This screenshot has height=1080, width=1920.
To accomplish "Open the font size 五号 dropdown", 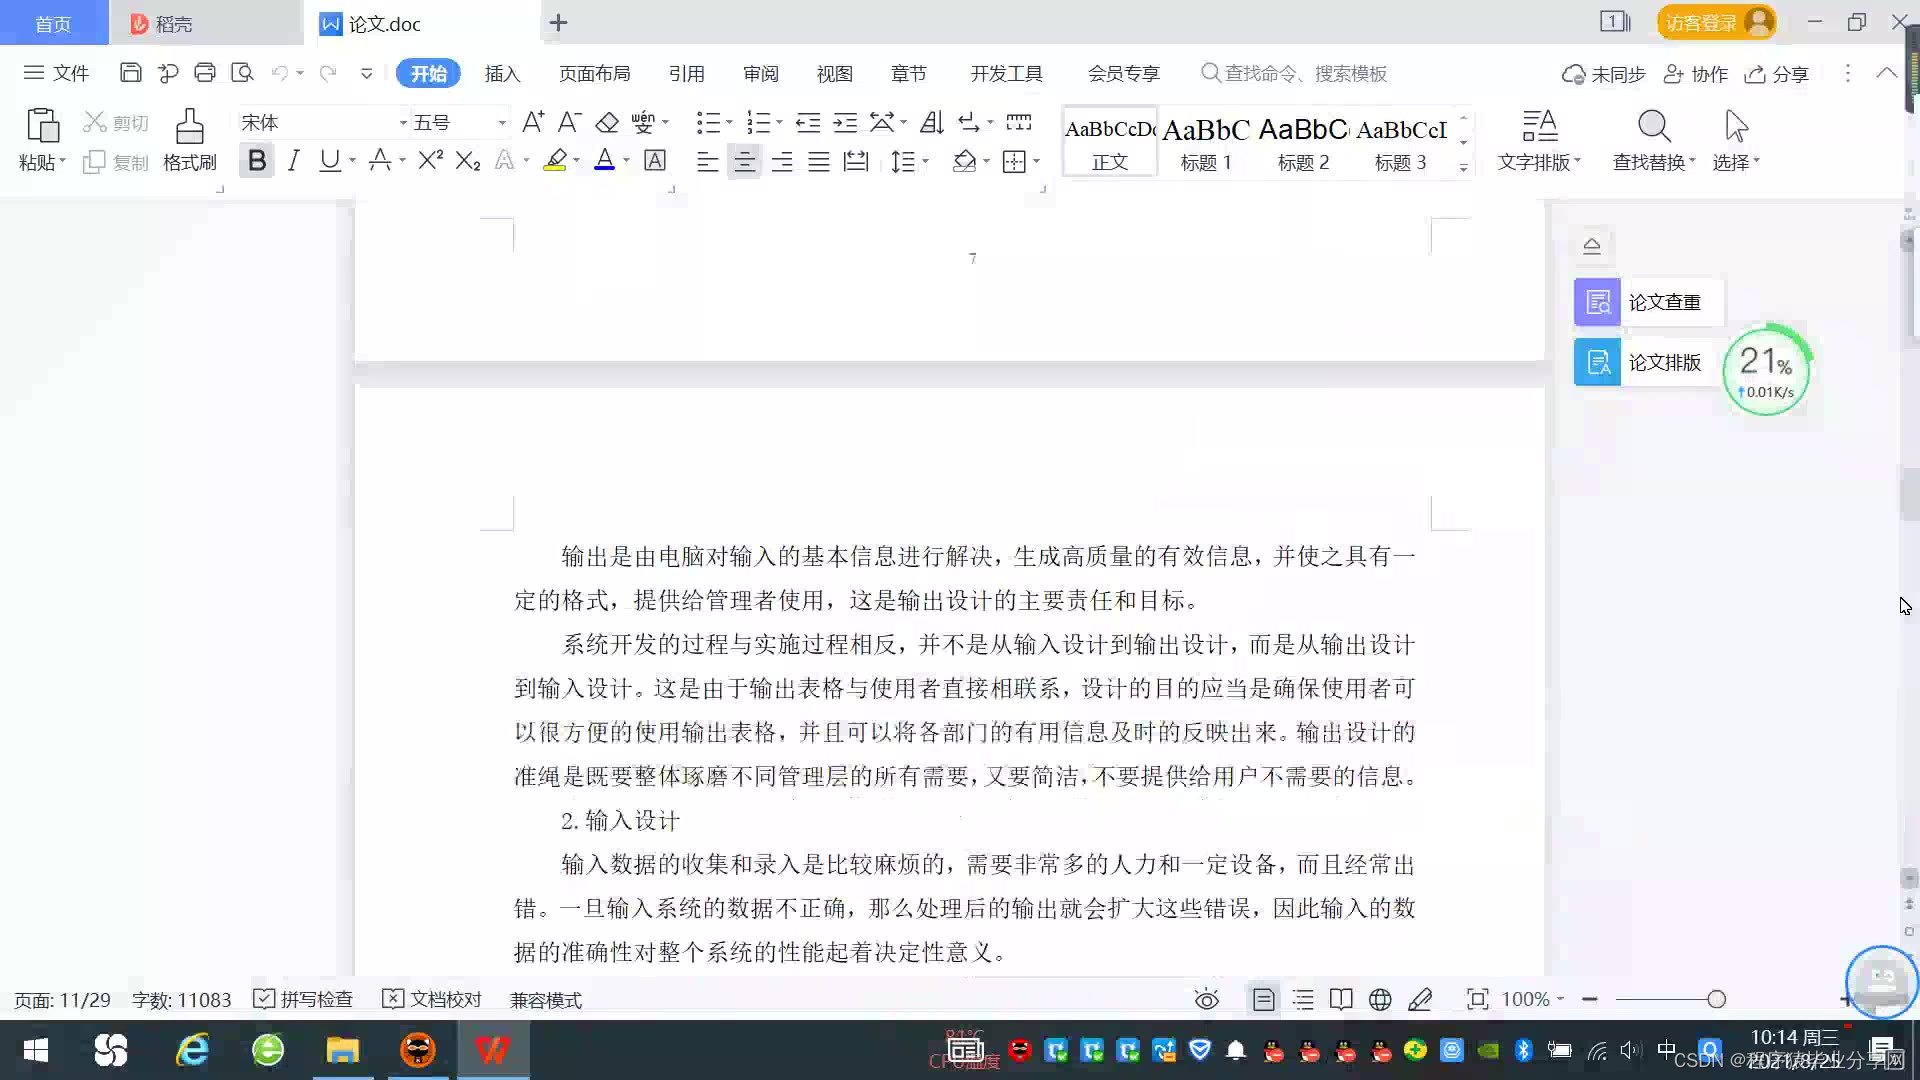I will [501, 123].
